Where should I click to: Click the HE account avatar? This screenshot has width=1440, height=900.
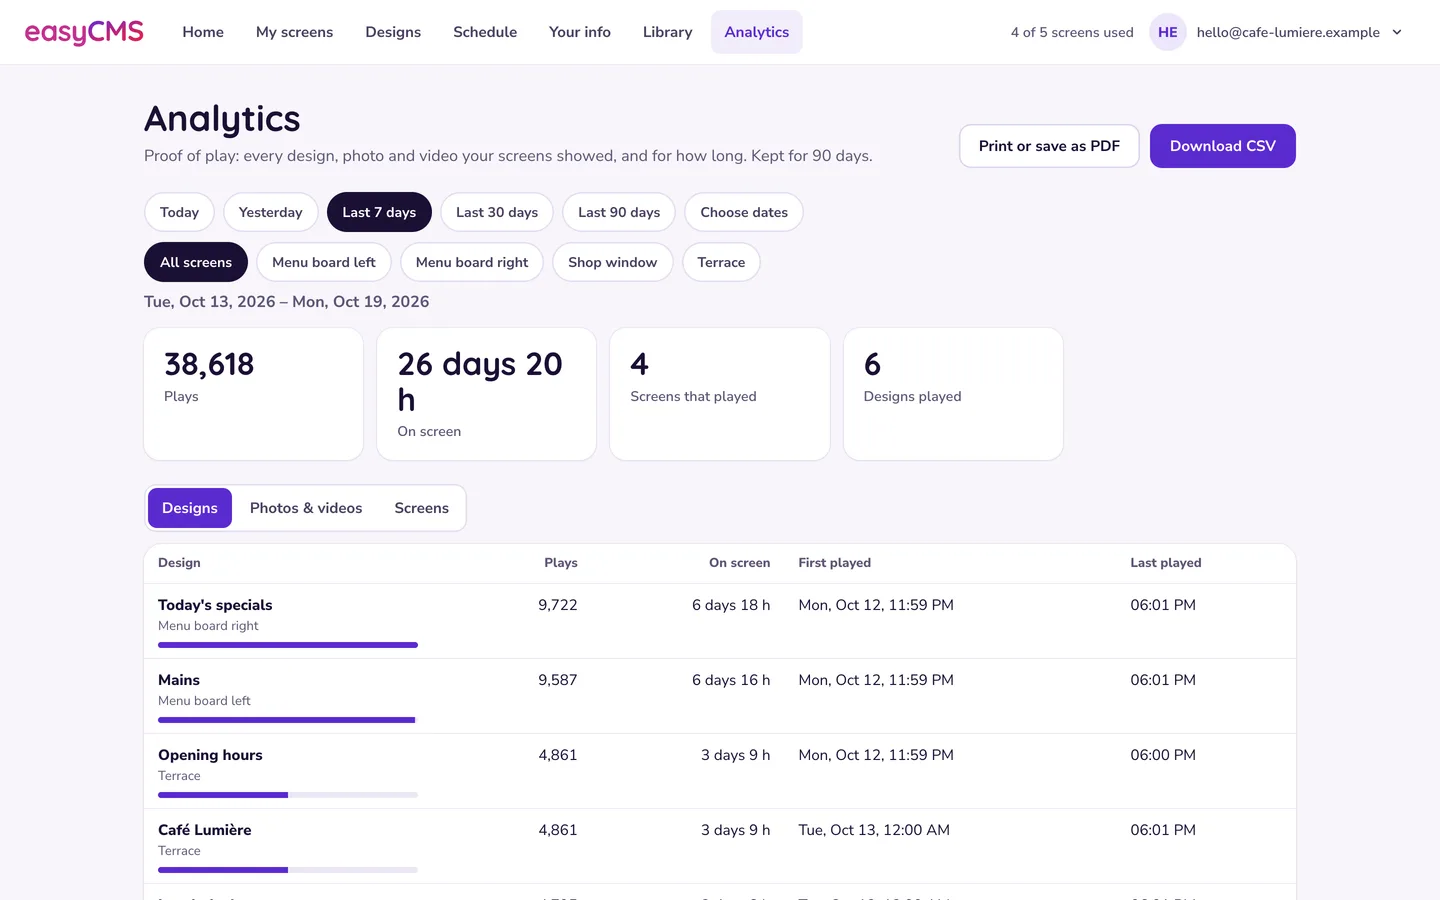point(1167,32)
